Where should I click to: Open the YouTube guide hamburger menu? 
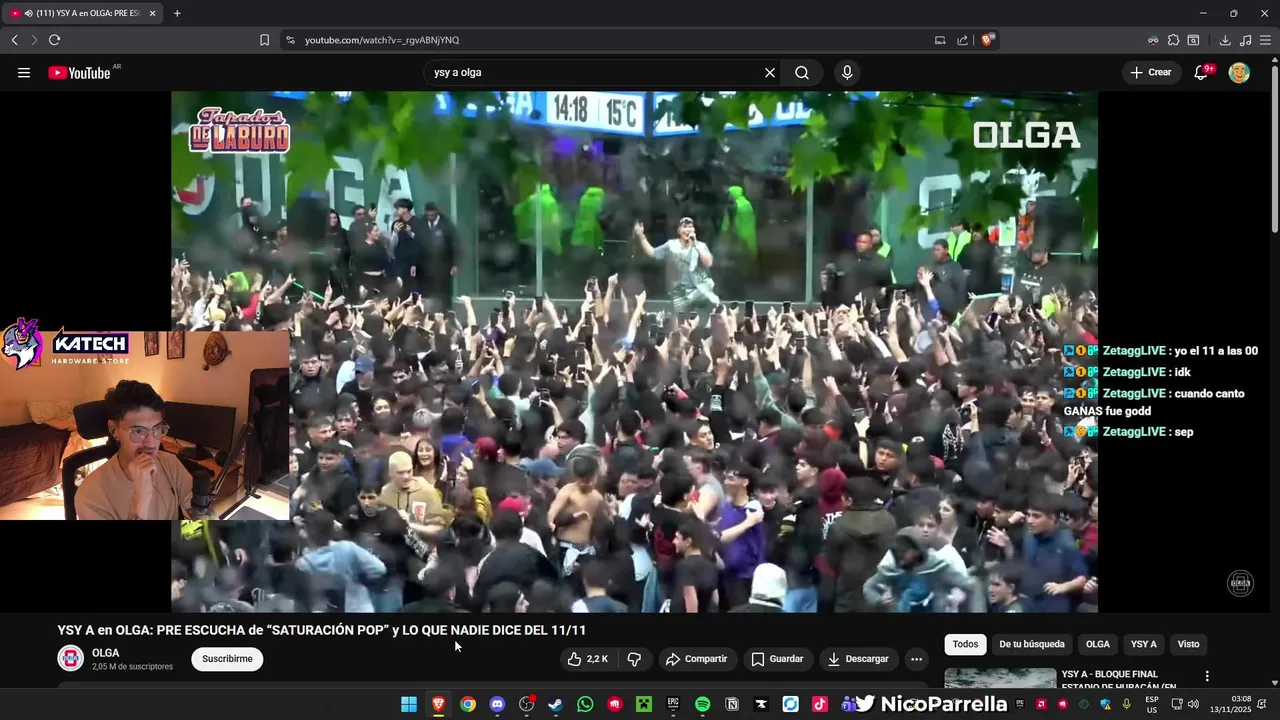24,73
